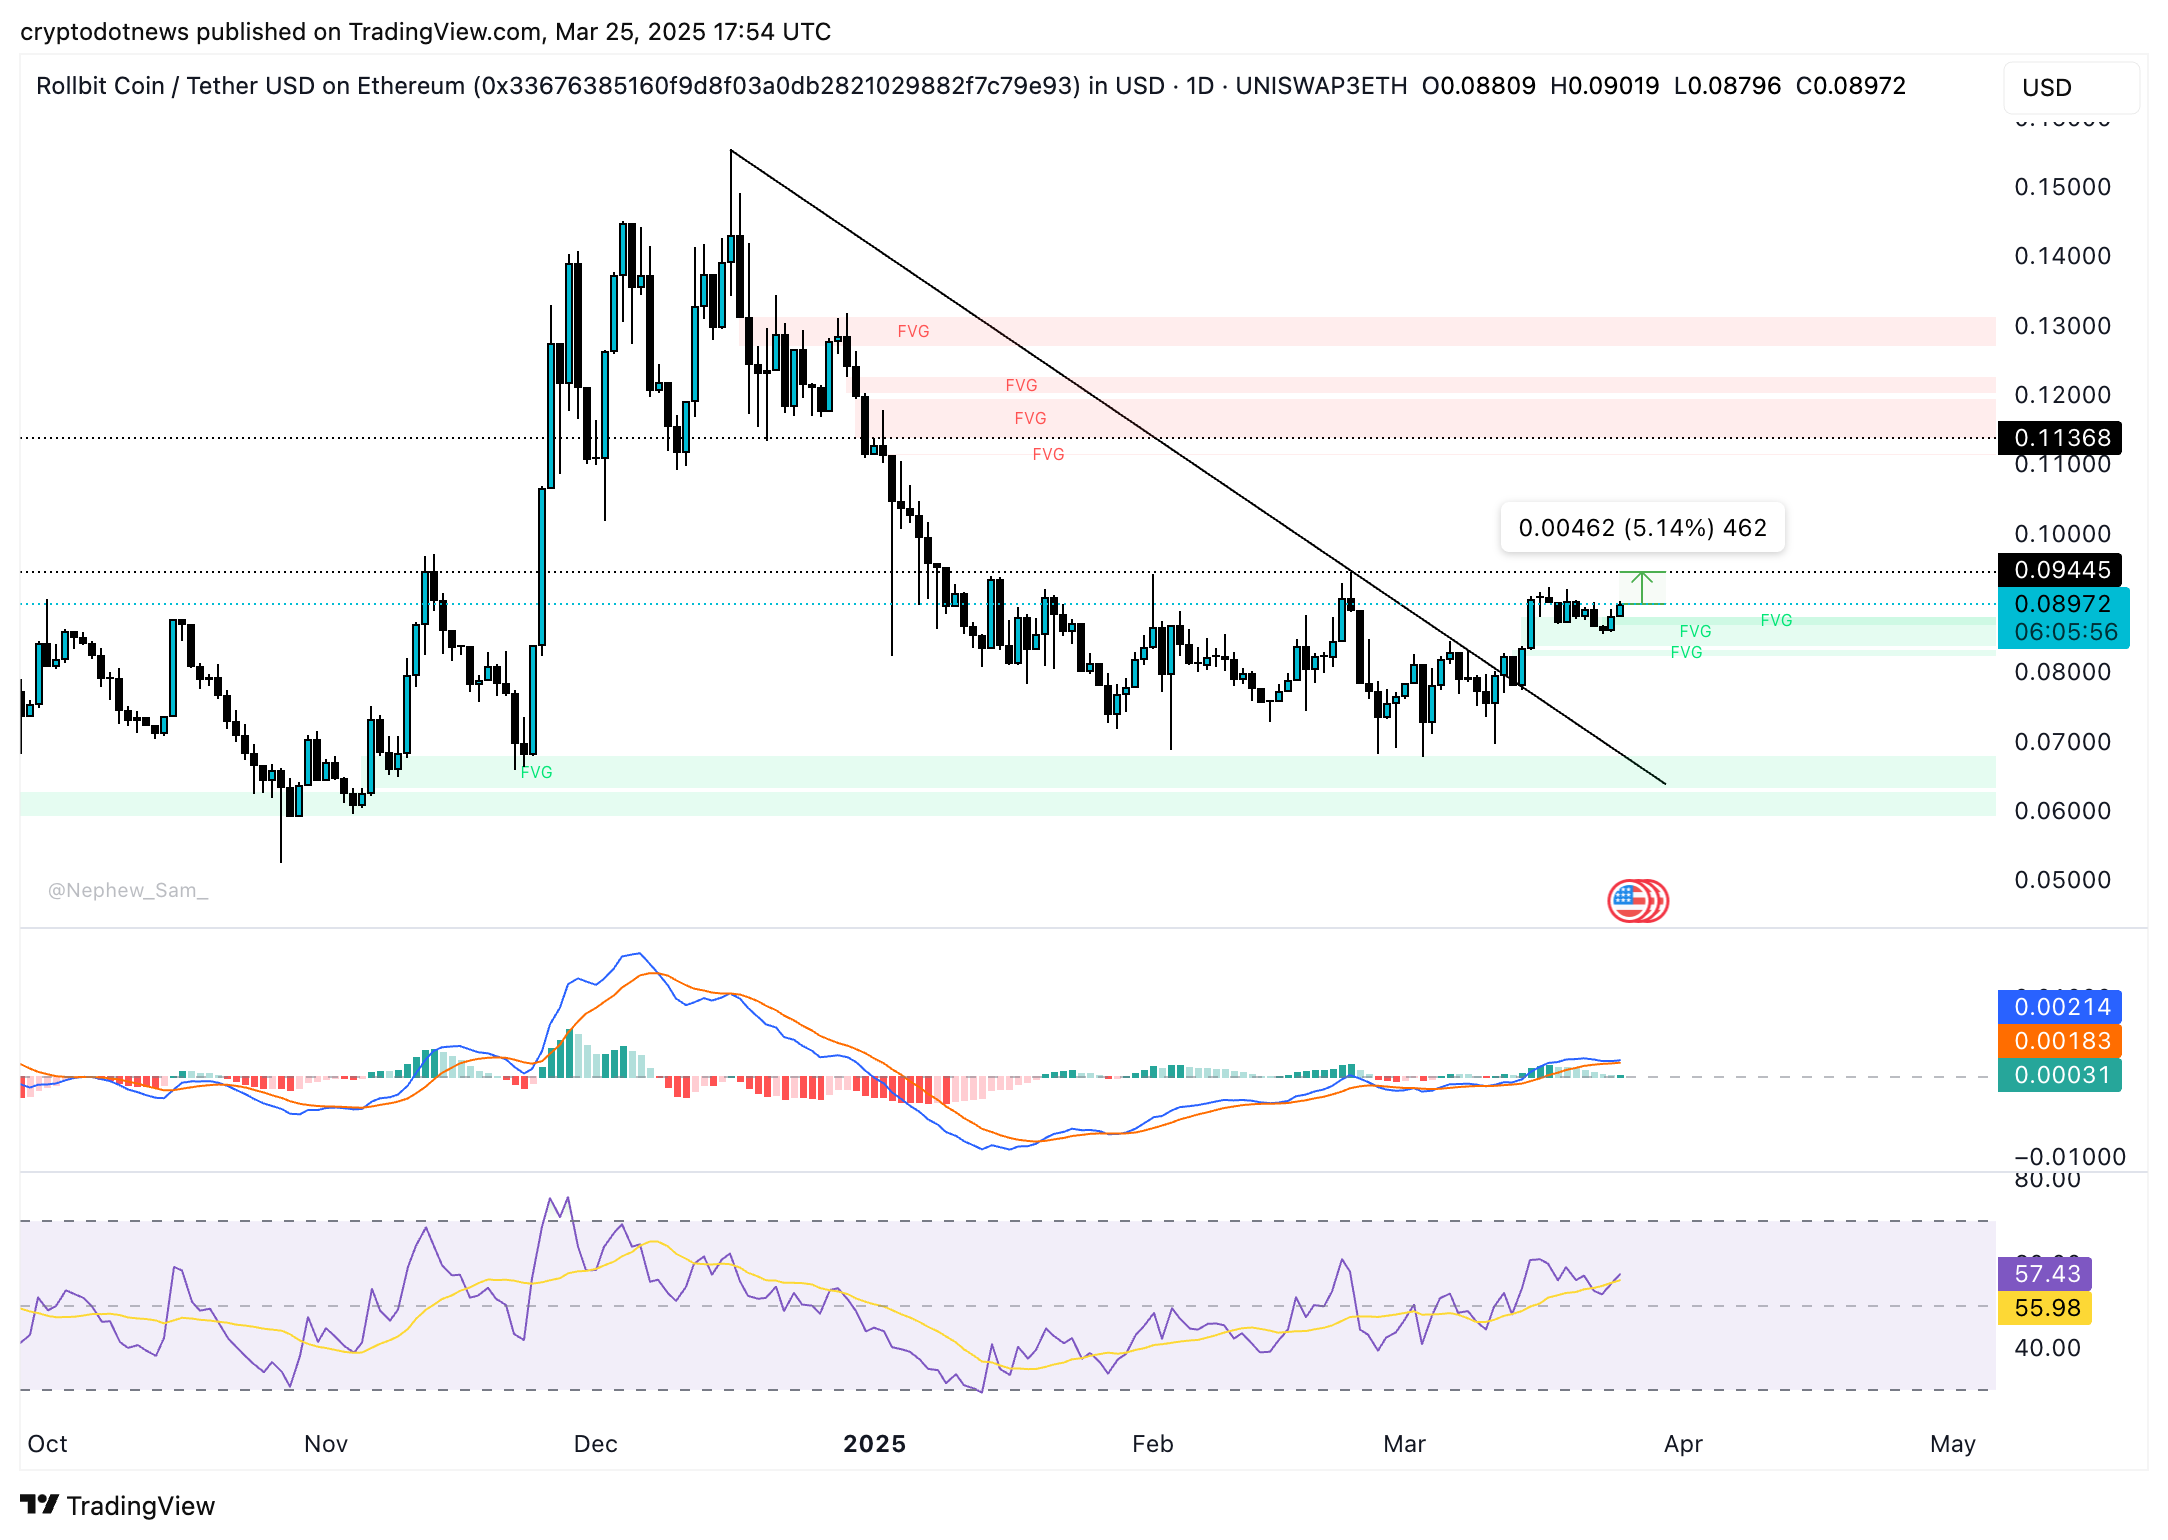Select the 2025 label on time axis
Screen dimensions: 2168x1540
coord(875,1444)
